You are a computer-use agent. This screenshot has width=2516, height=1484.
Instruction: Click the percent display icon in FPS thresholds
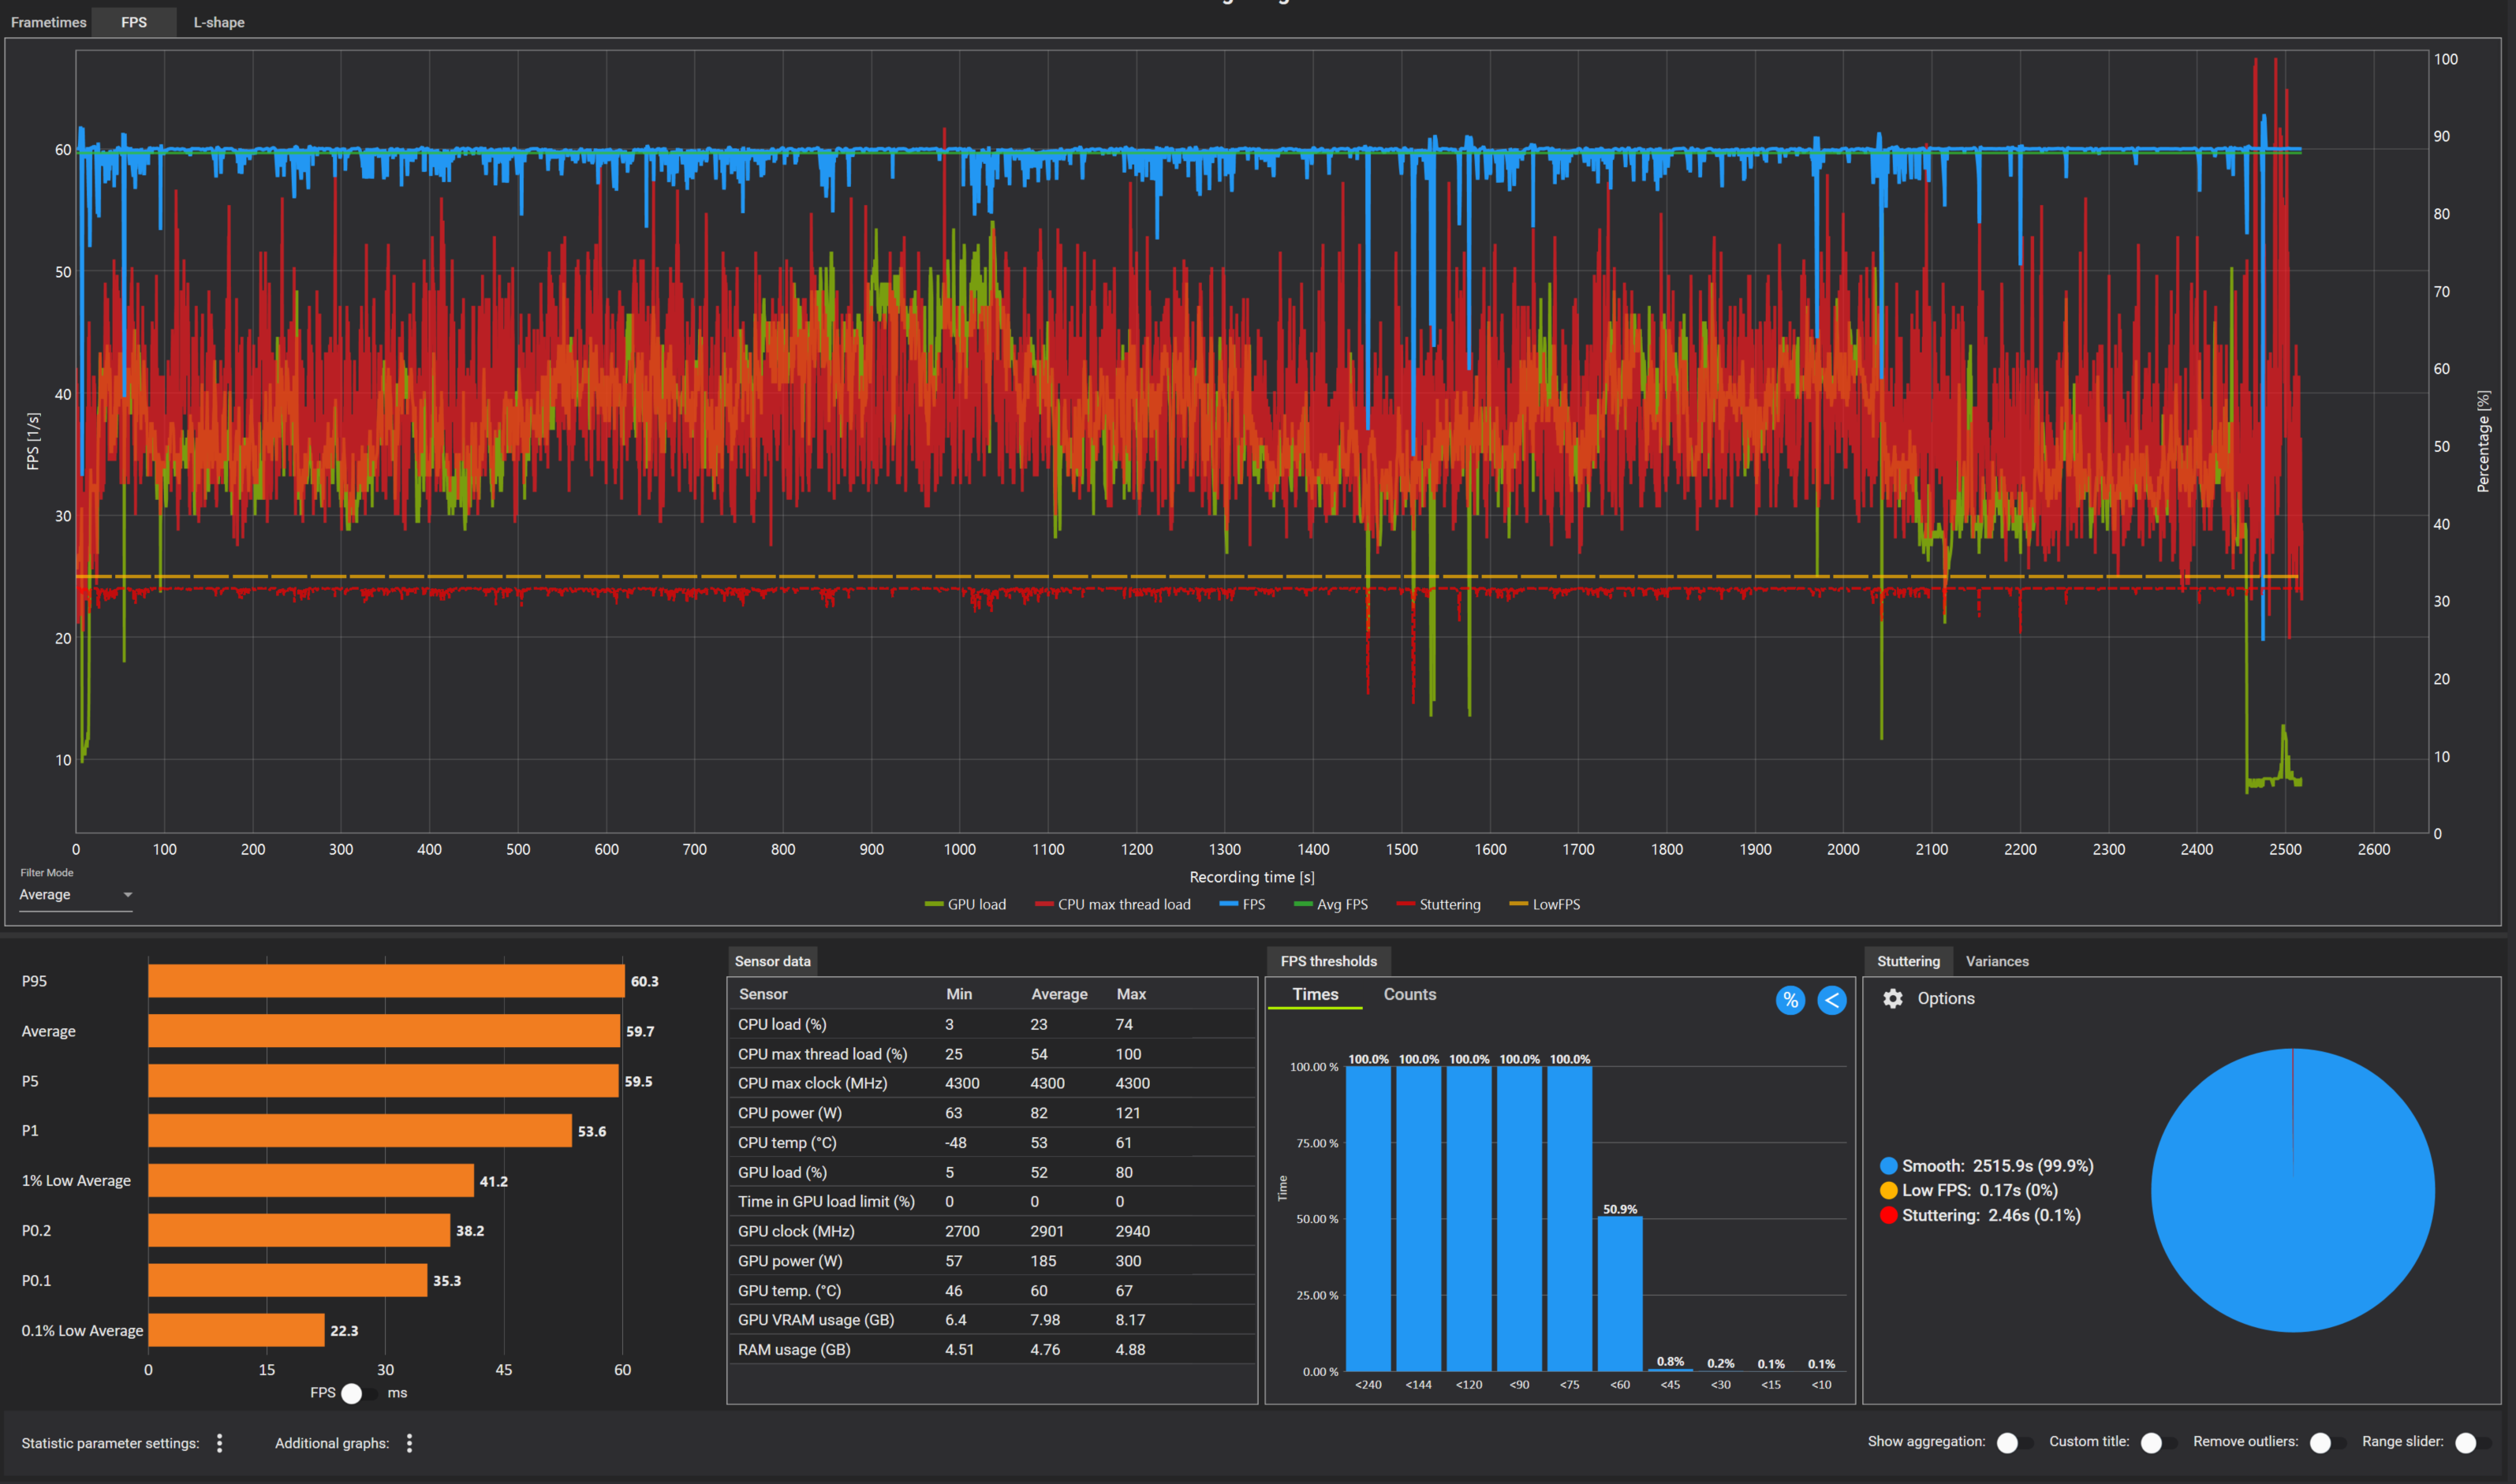(1790, 1000)
